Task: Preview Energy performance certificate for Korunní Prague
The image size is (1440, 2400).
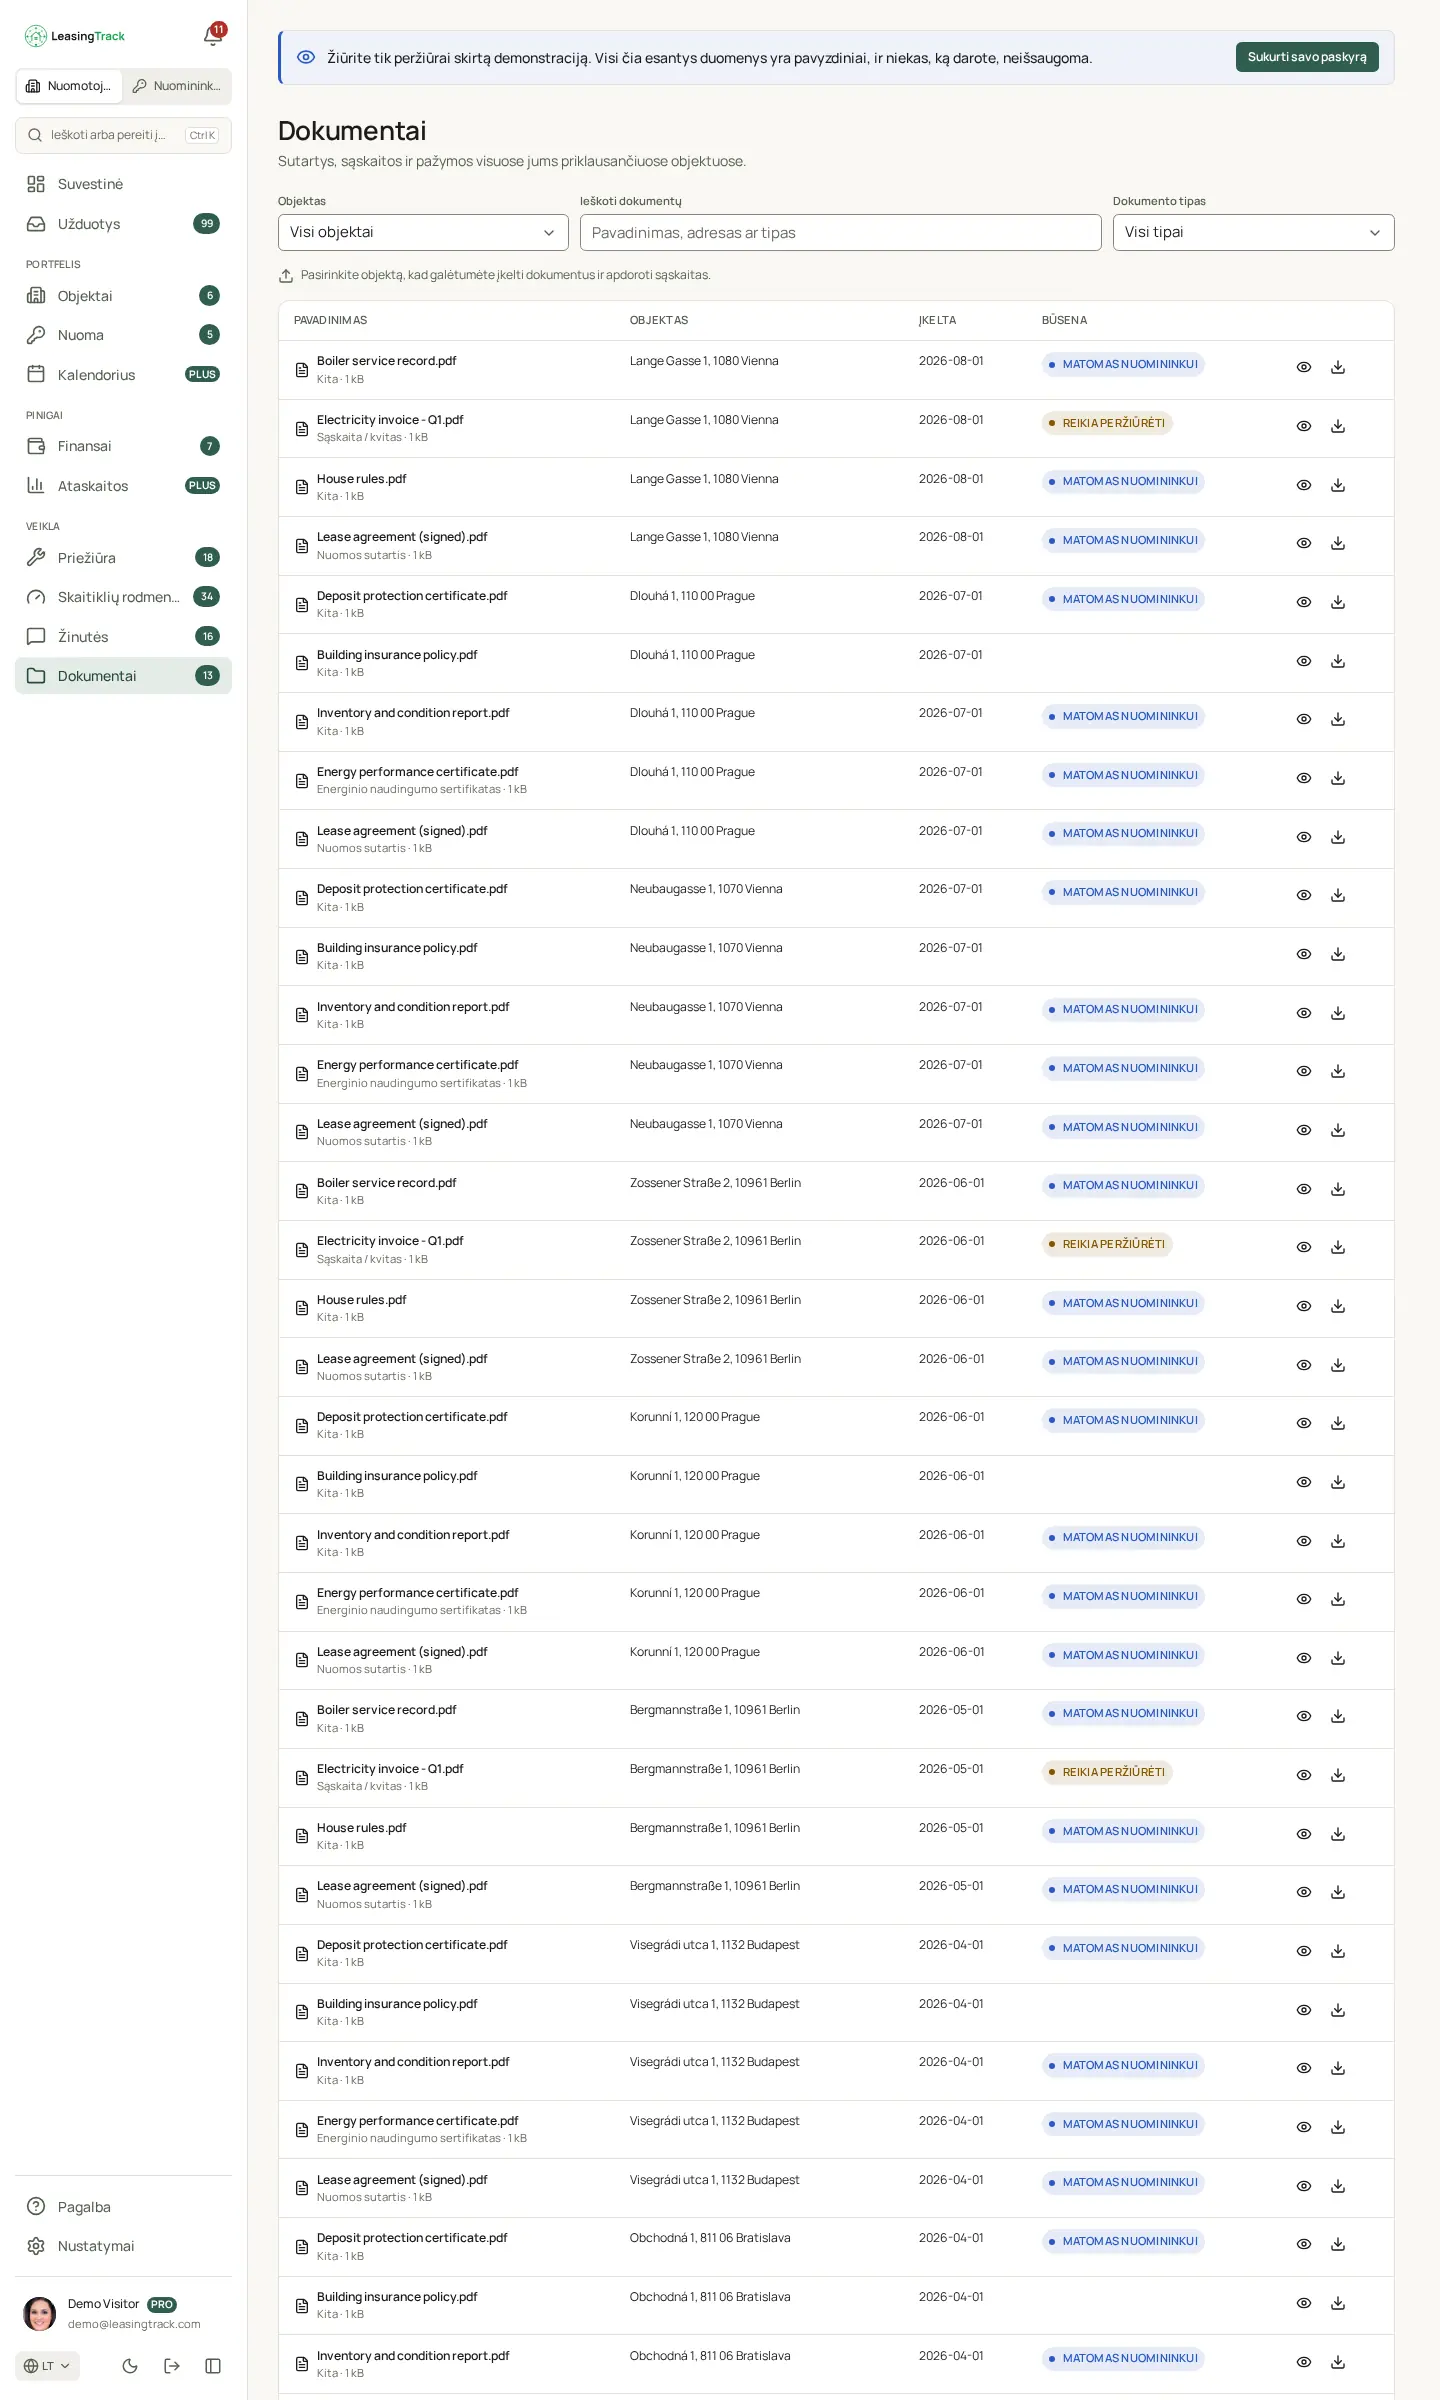Action: (1304, 1600)
